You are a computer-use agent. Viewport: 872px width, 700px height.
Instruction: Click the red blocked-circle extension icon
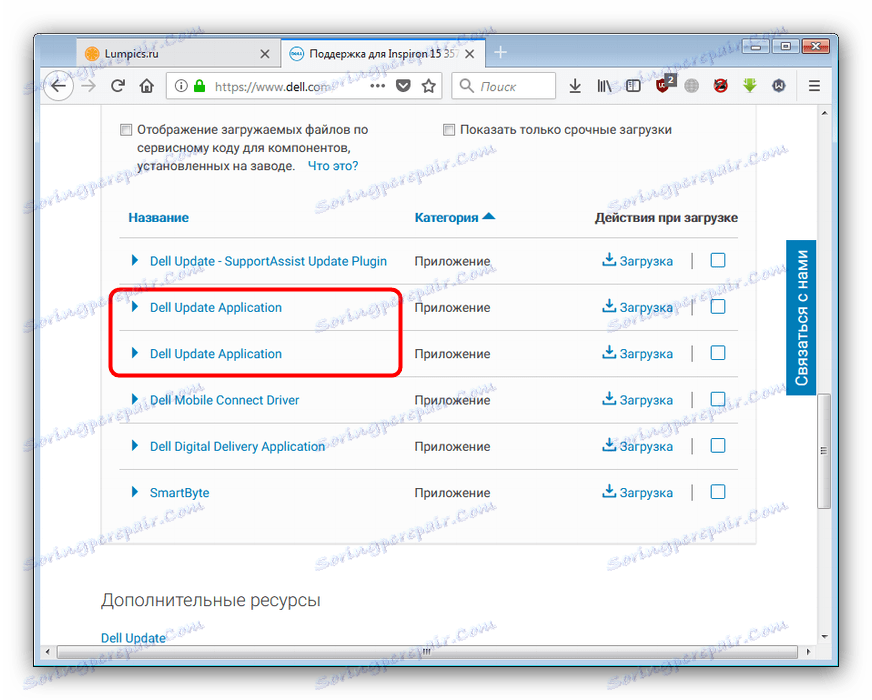(721, 86)
